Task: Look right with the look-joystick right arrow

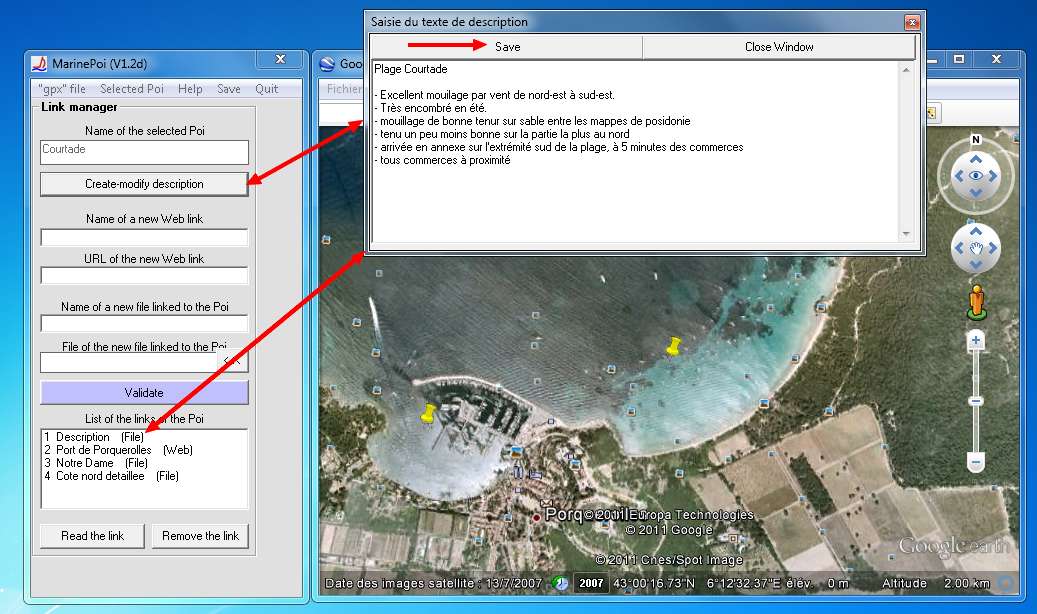Action: tap(993, 176)
